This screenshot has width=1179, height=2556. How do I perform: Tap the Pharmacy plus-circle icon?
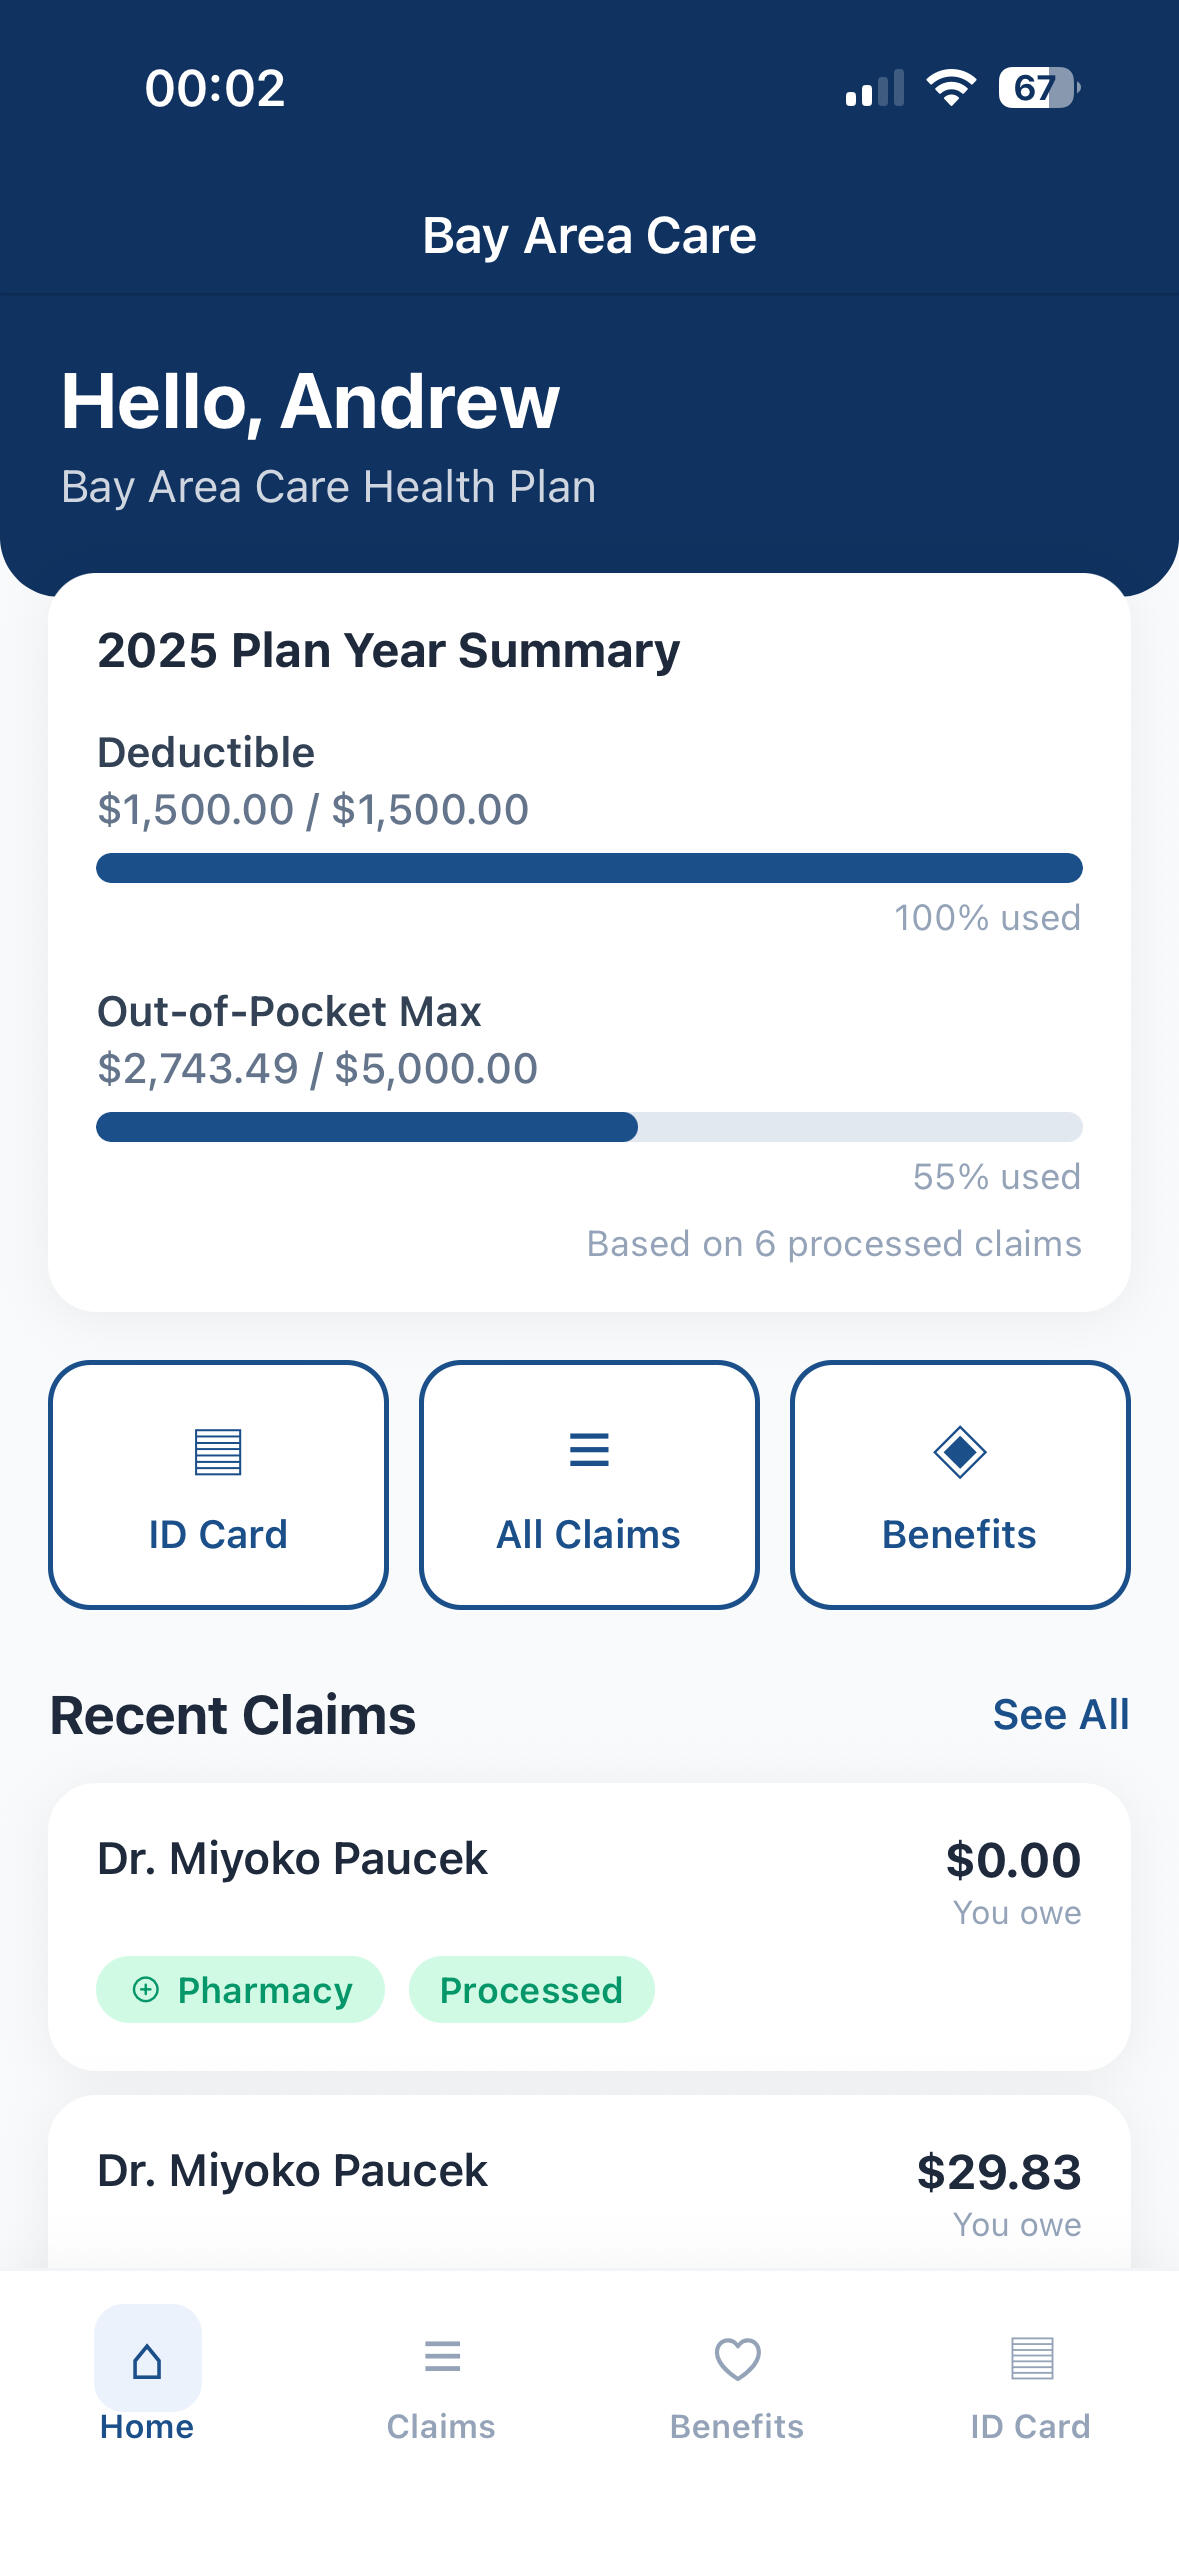(x=146, y=1990)
